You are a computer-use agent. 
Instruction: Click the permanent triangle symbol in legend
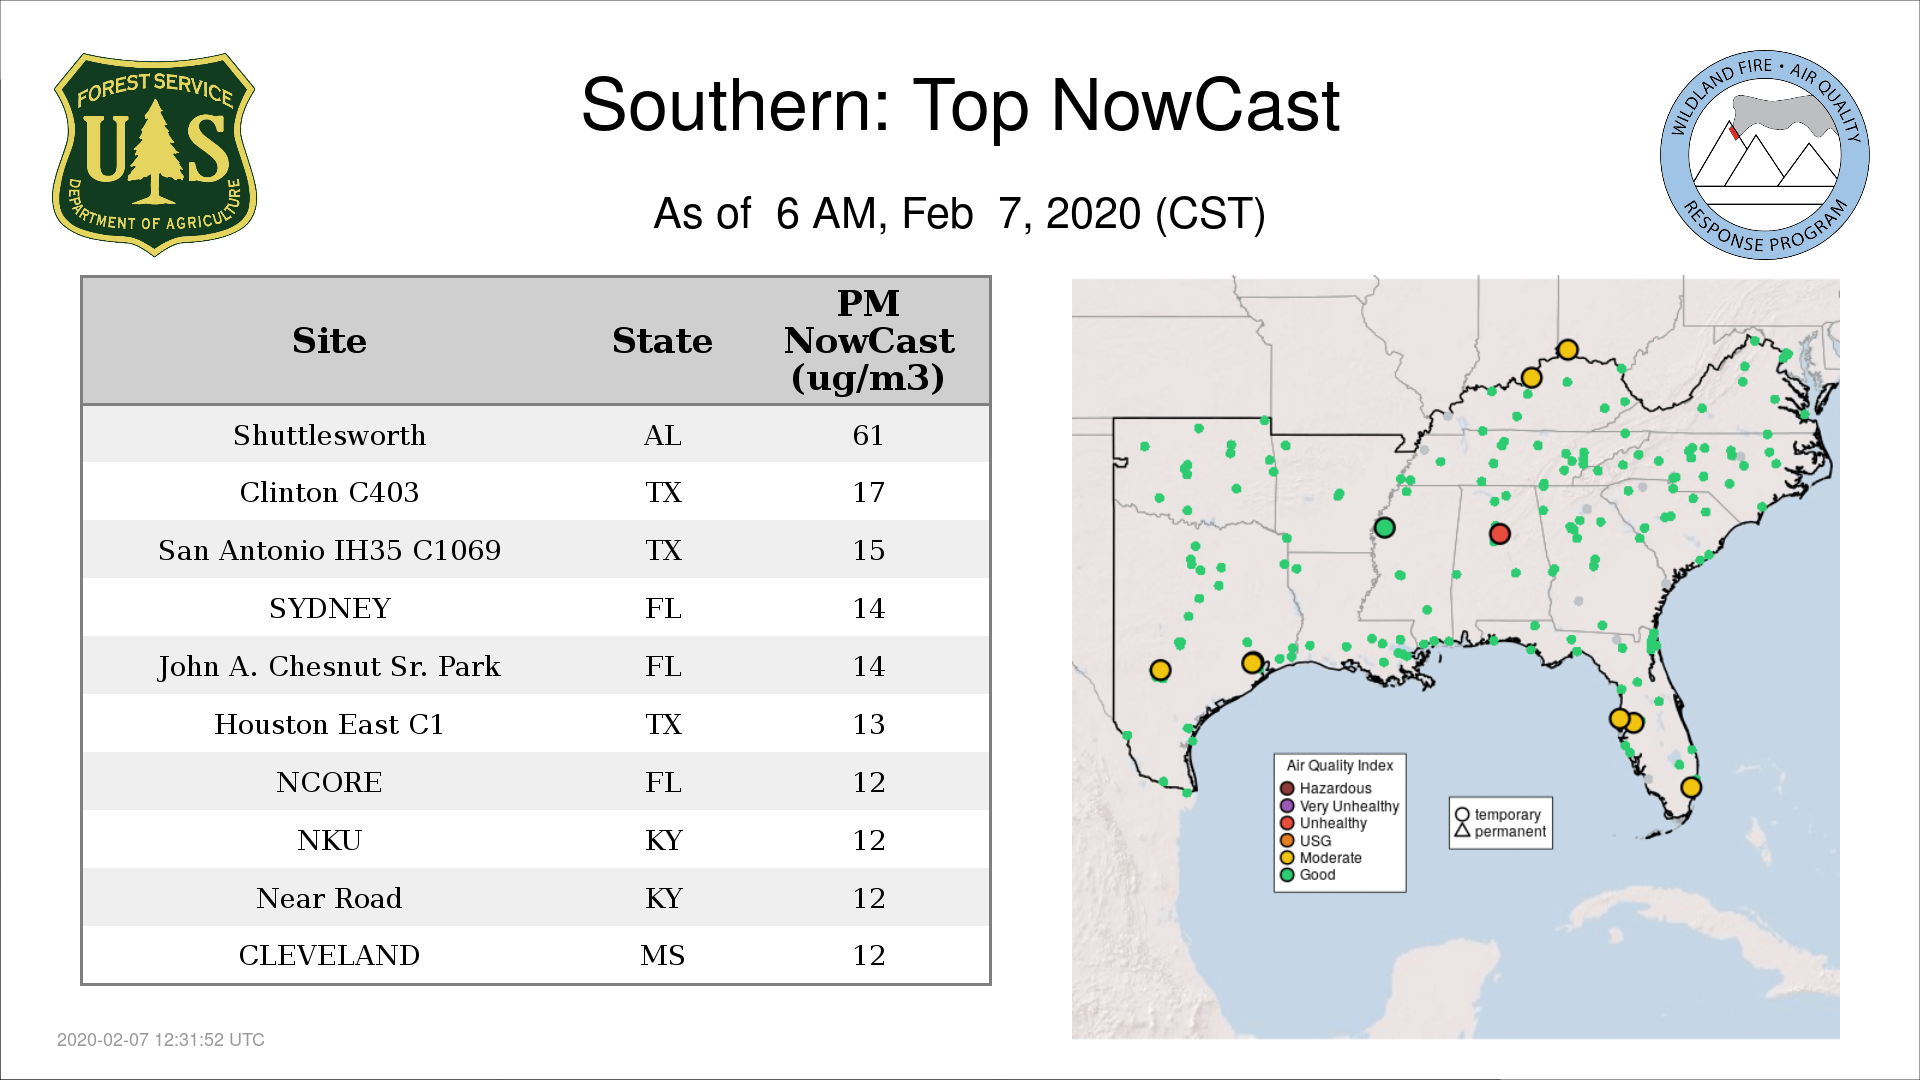[1462, 831]
